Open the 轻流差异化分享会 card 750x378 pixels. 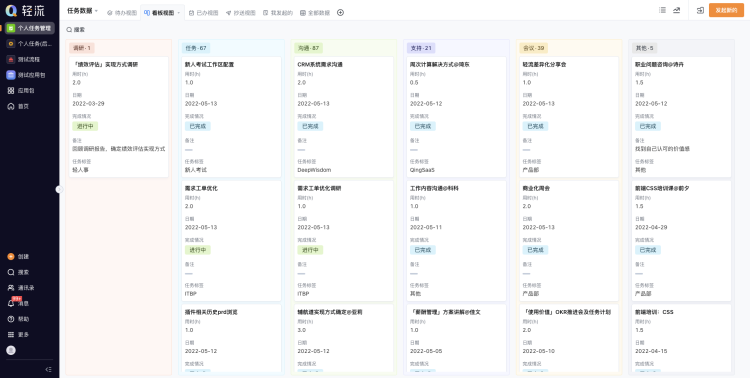569,117
